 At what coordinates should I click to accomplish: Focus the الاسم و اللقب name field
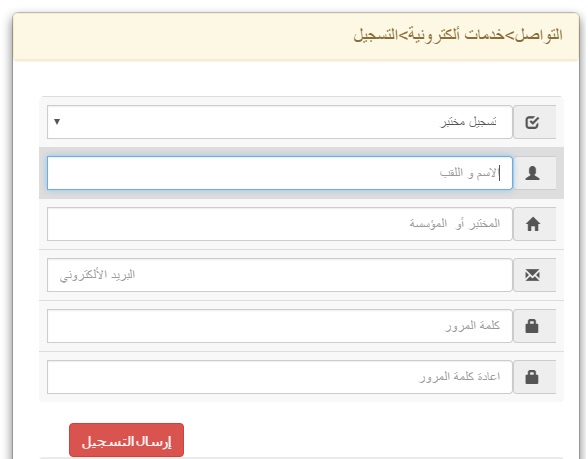point(280,173)
